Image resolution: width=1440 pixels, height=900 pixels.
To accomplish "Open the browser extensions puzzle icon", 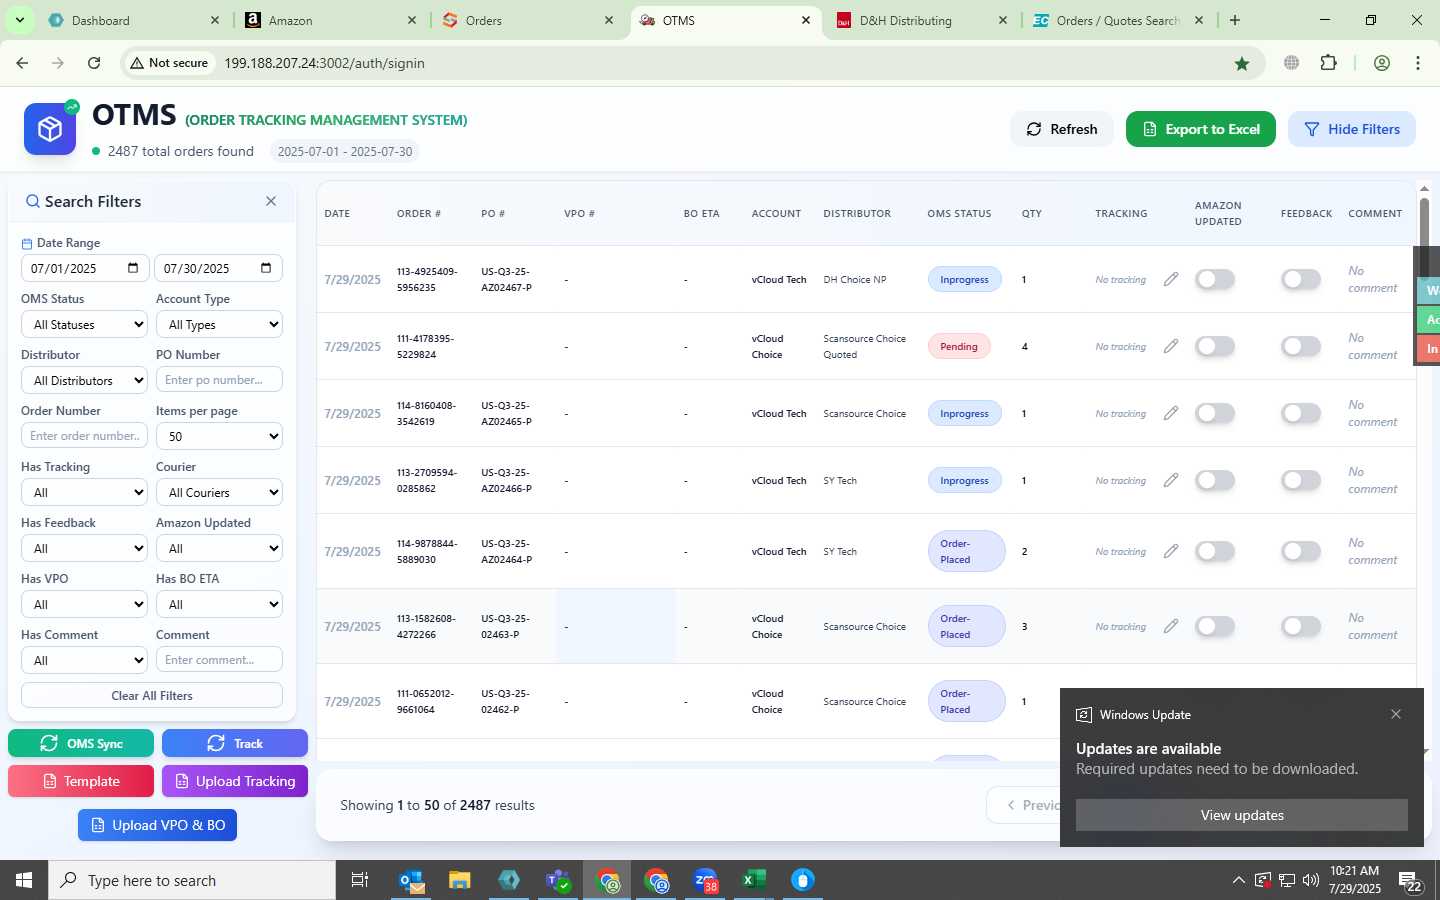I will (1329, 63).
